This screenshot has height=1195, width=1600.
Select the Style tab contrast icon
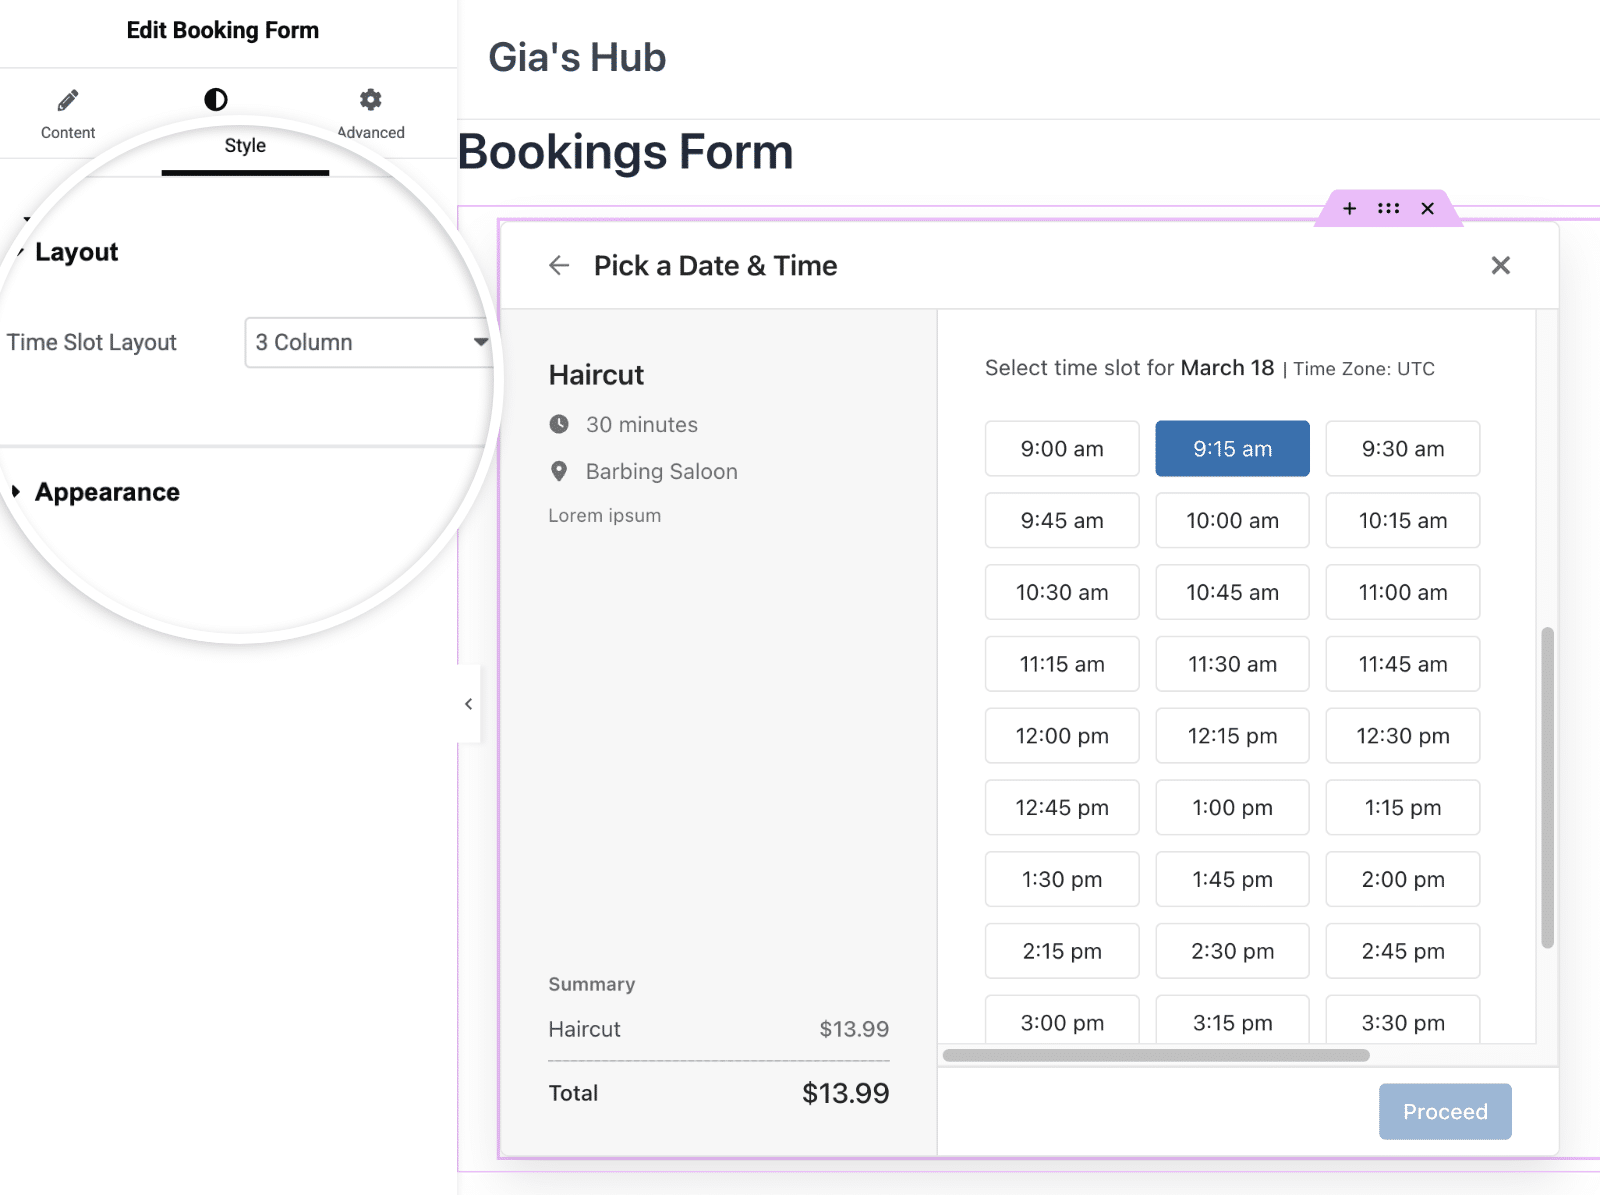tap(213, 100)
